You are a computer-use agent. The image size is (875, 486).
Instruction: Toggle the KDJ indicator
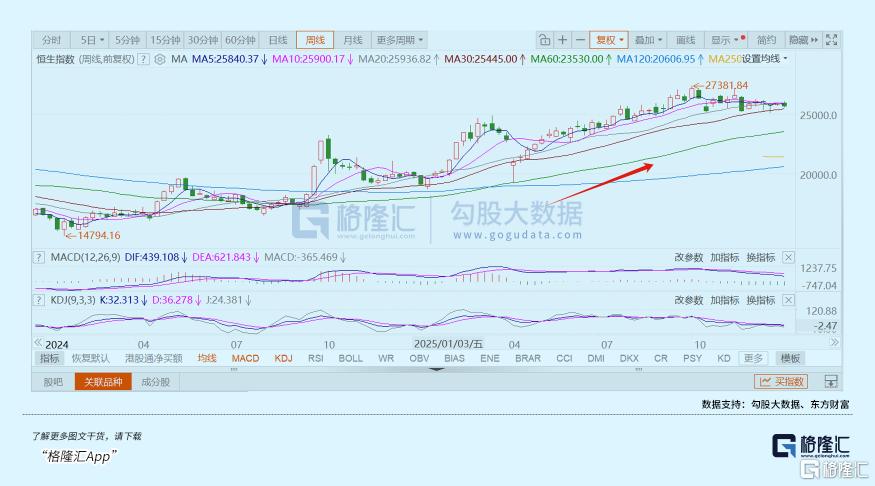tap(283, 358)
